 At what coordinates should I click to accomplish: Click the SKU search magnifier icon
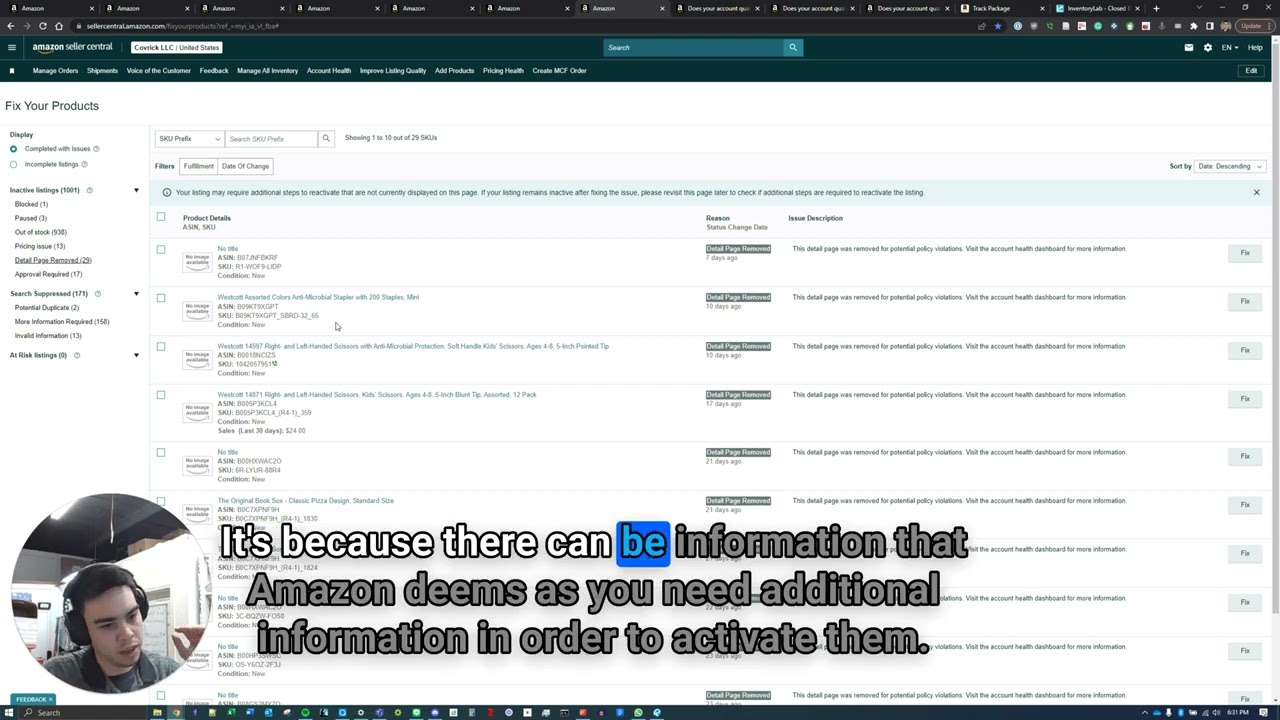click(x=326, y=139)
